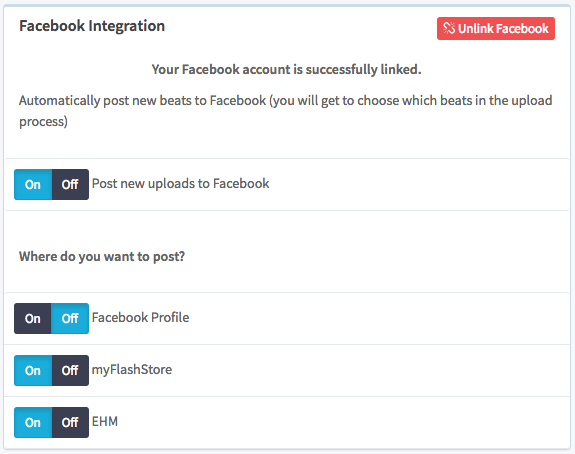Disable posting to myFlashStore
Screen dimensions: 575x454
click(70, 370)
